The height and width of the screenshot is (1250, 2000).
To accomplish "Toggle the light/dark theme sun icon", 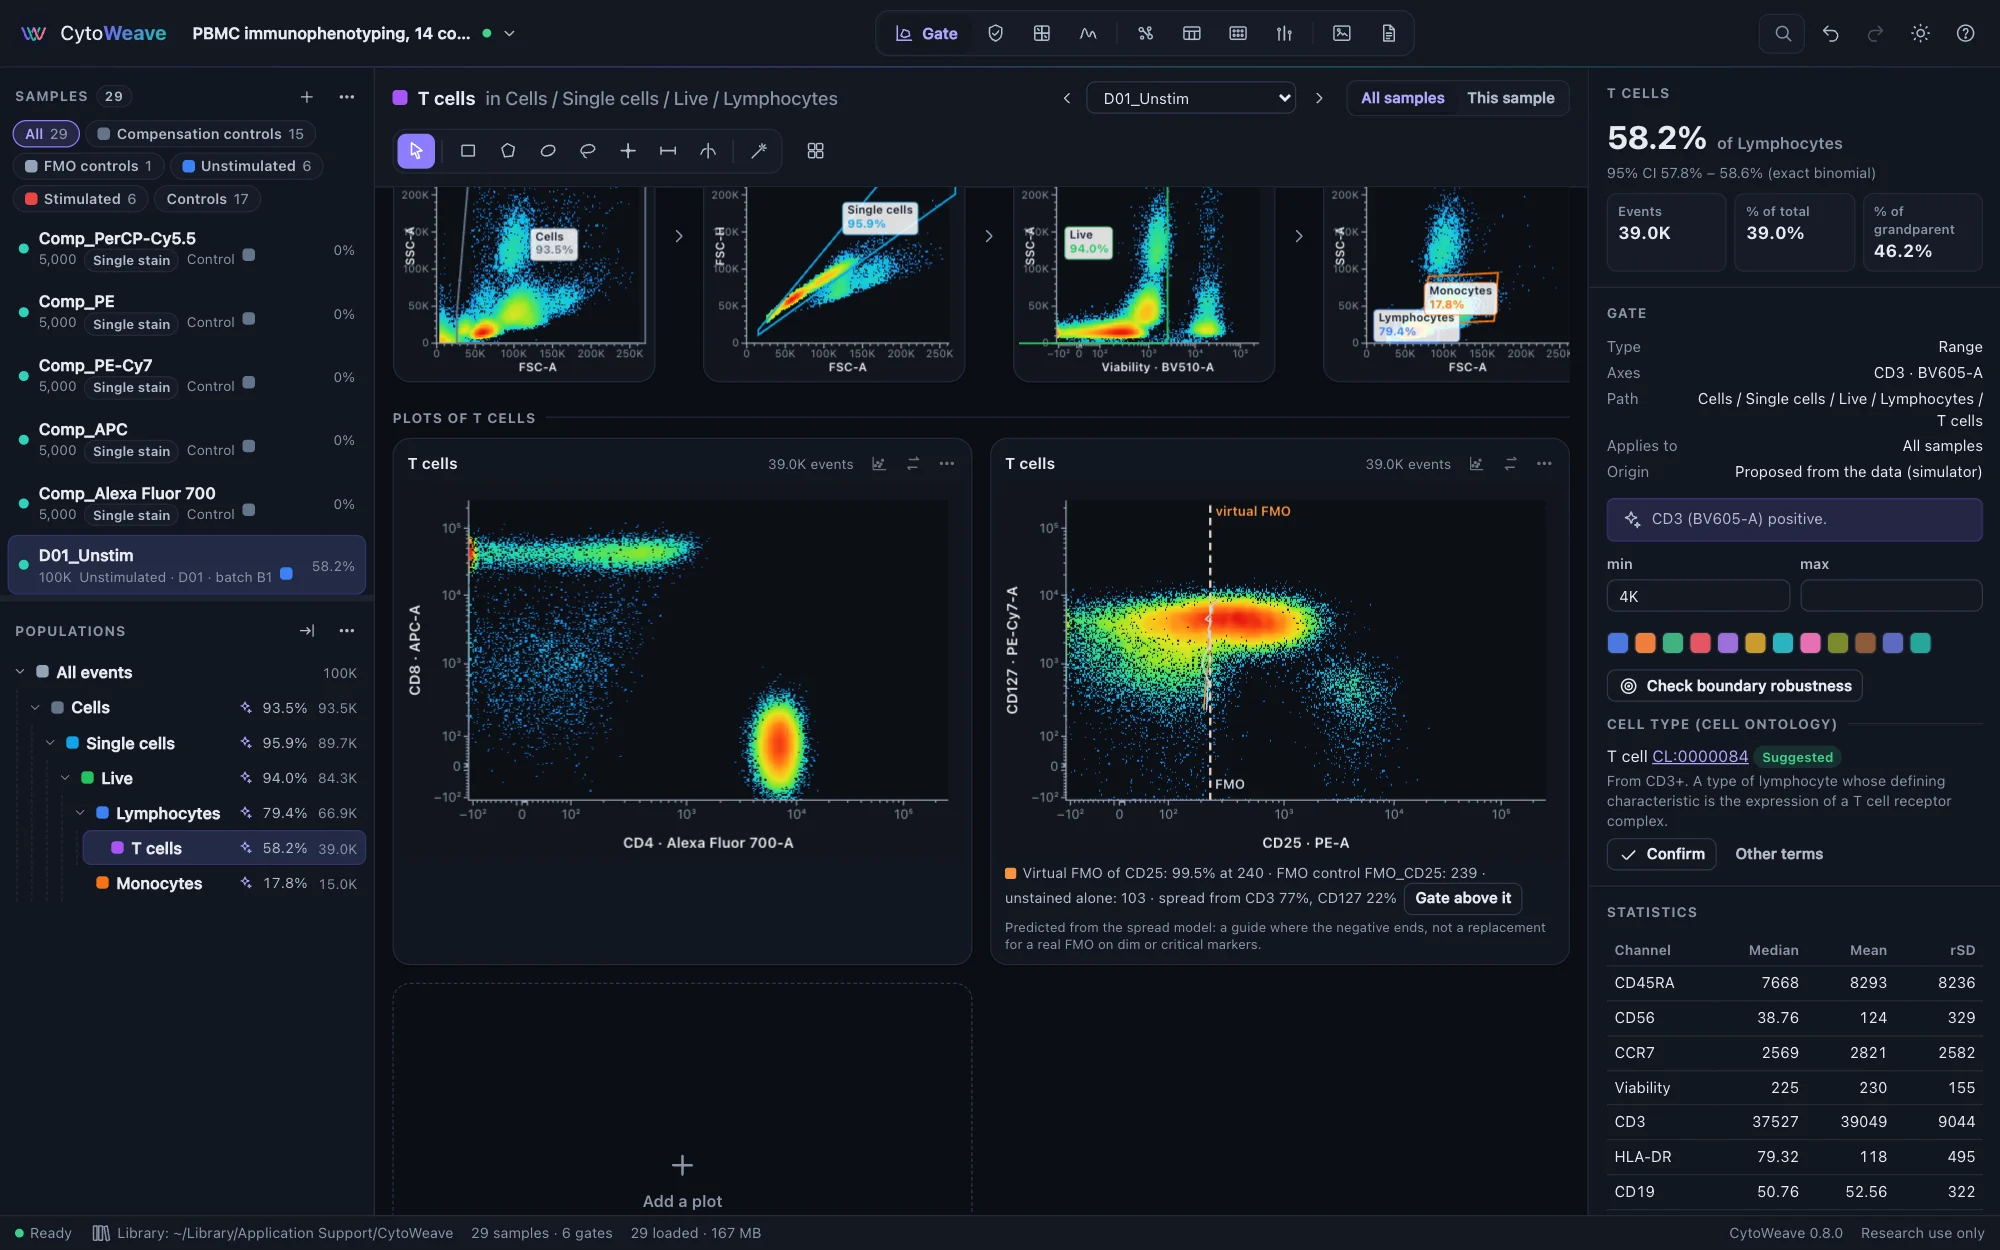I will pos(1920,33).
